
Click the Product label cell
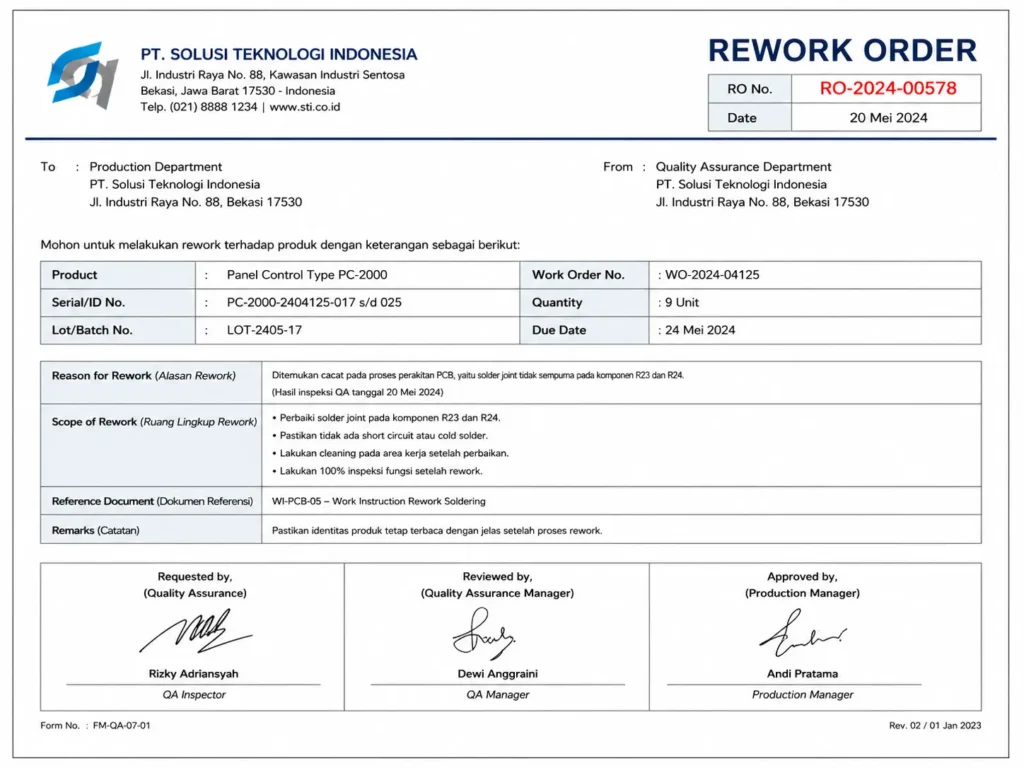pyautogui.click(x=118, y=275)
